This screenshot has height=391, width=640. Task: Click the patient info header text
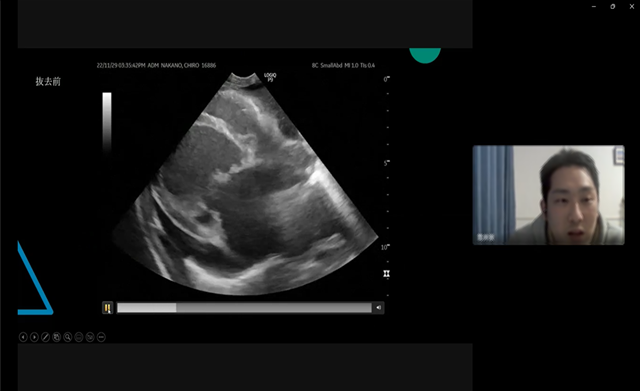156,65
